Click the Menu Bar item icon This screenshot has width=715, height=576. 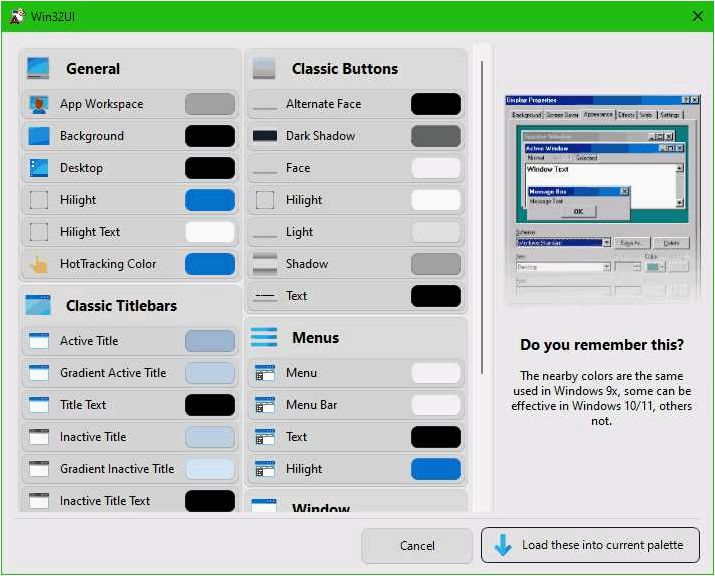265,405
